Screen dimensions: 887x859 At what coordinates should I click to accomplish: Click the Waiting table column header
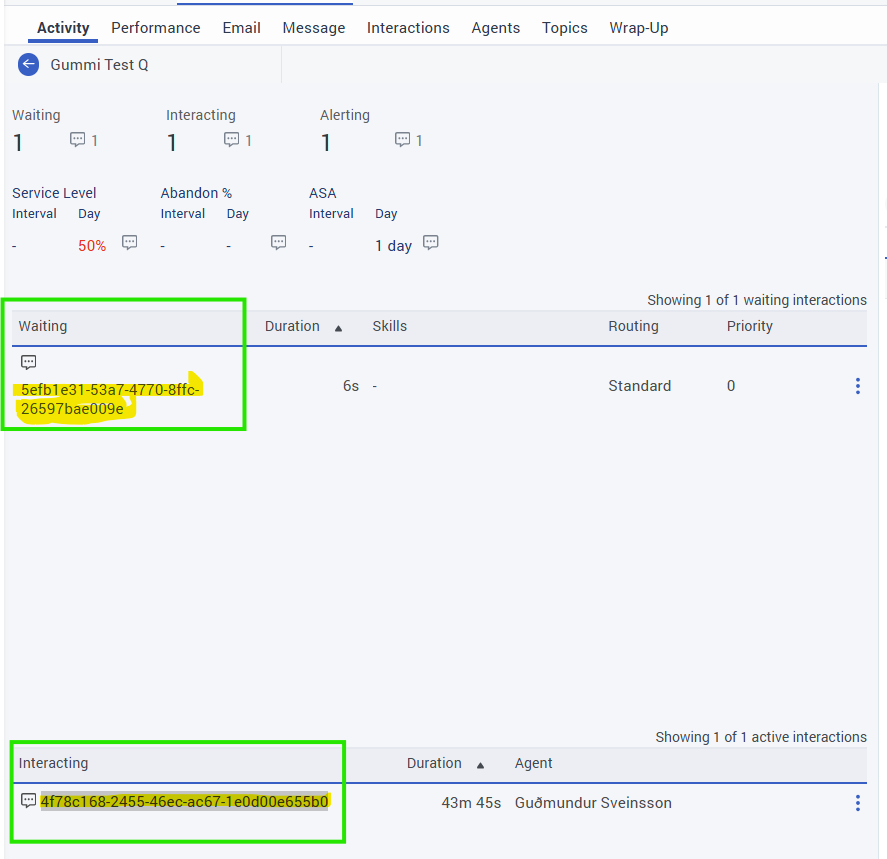(x=43, y=326)
